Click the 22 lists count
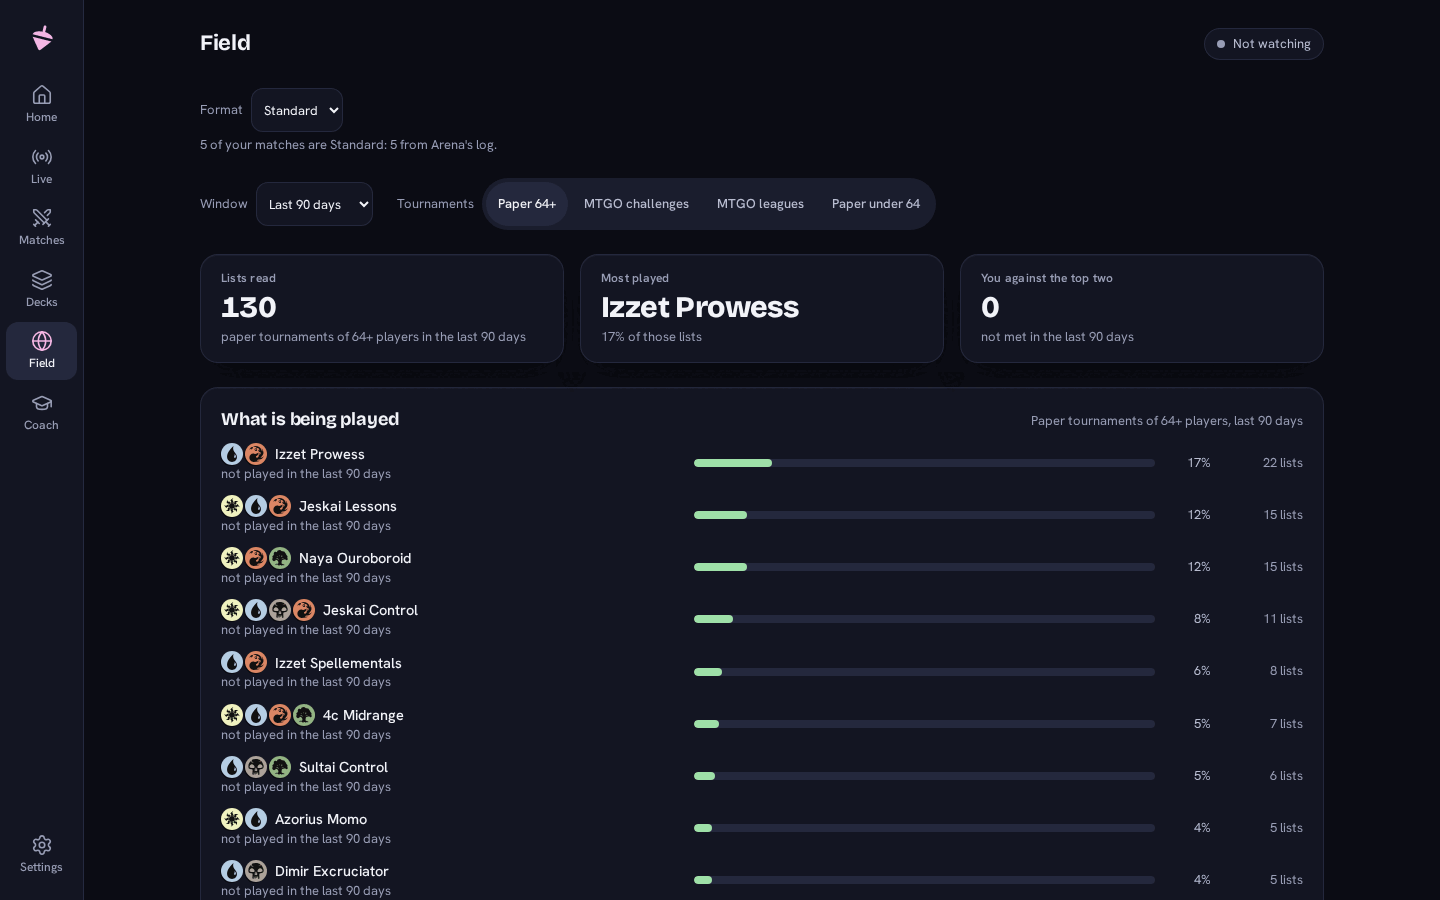This screenshot has height=900, width=1440. pyautogui.click(x=1282, y=463)
